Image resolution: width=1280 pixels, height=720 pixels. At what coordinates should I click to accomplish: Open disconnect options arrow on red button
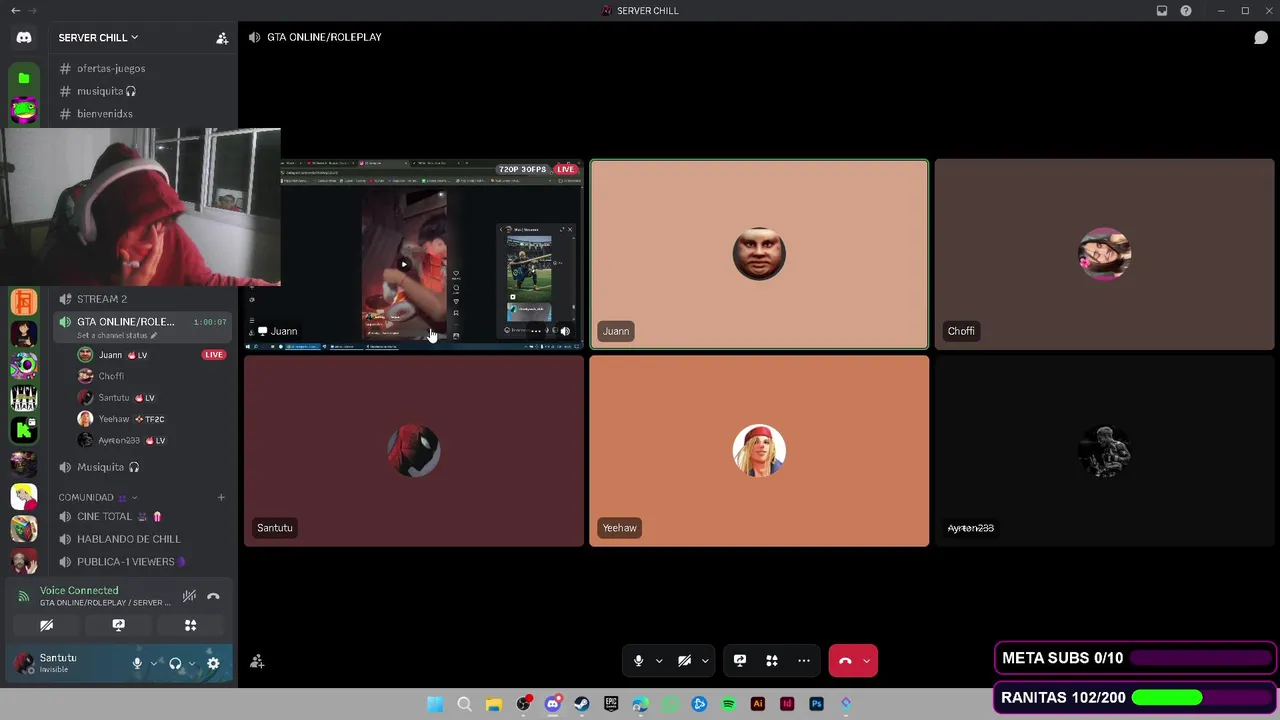[x=867, y=661]
